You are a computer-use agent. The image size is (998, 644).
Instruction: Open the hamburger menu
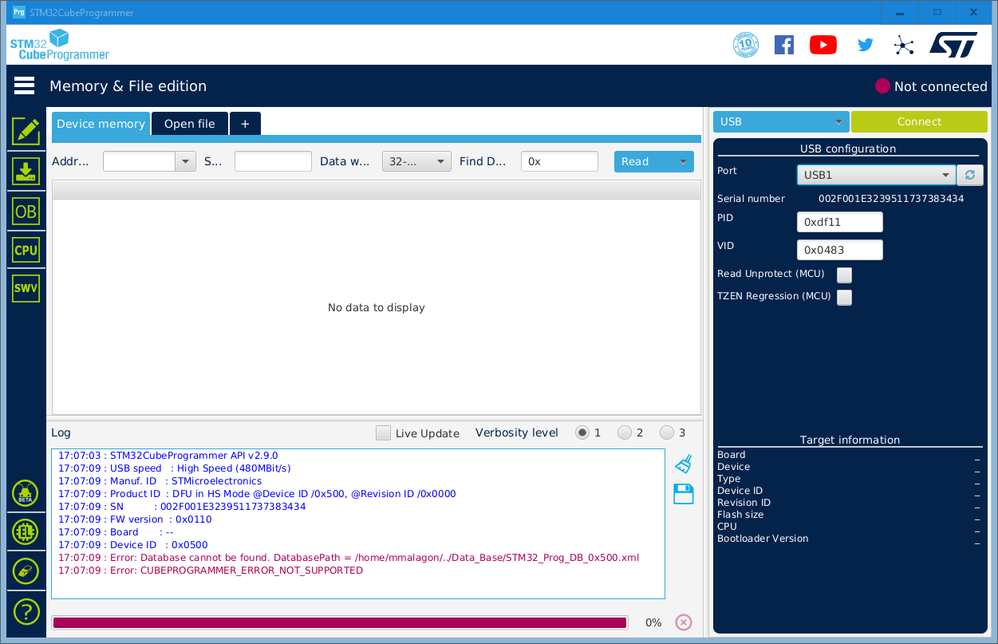pyautogui.click(x=24, y=85)
